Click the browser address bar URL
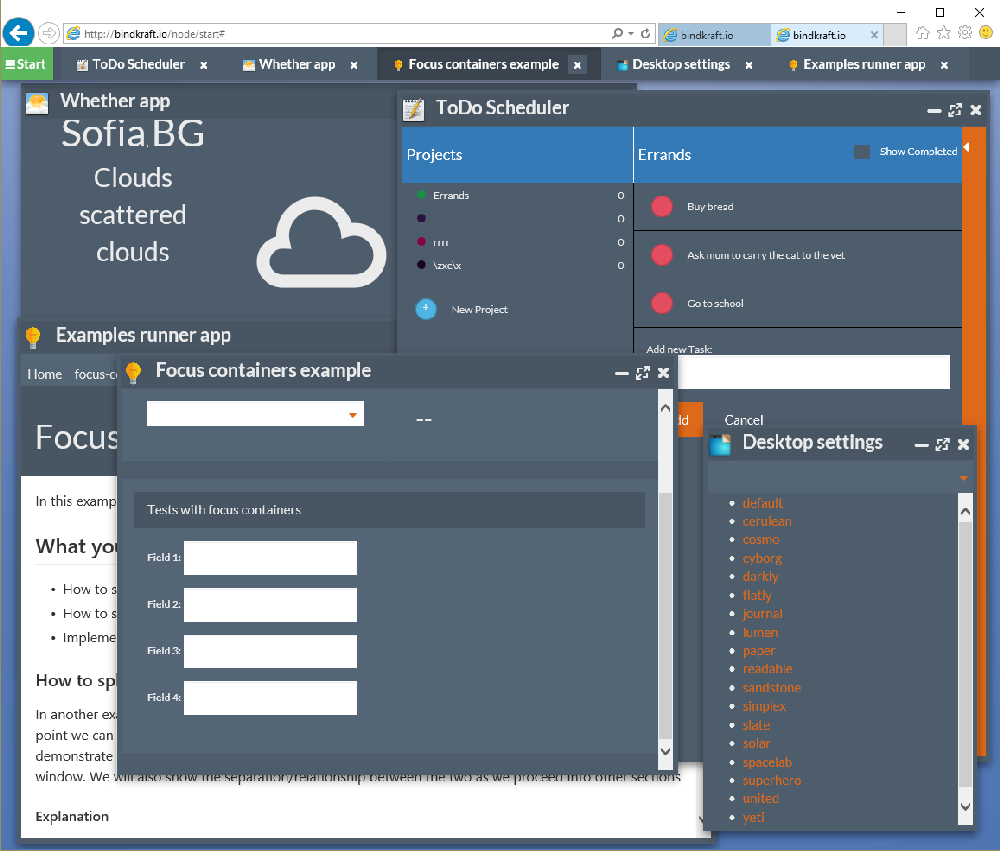Screen dimensions: 1000x851 point(154,34)
